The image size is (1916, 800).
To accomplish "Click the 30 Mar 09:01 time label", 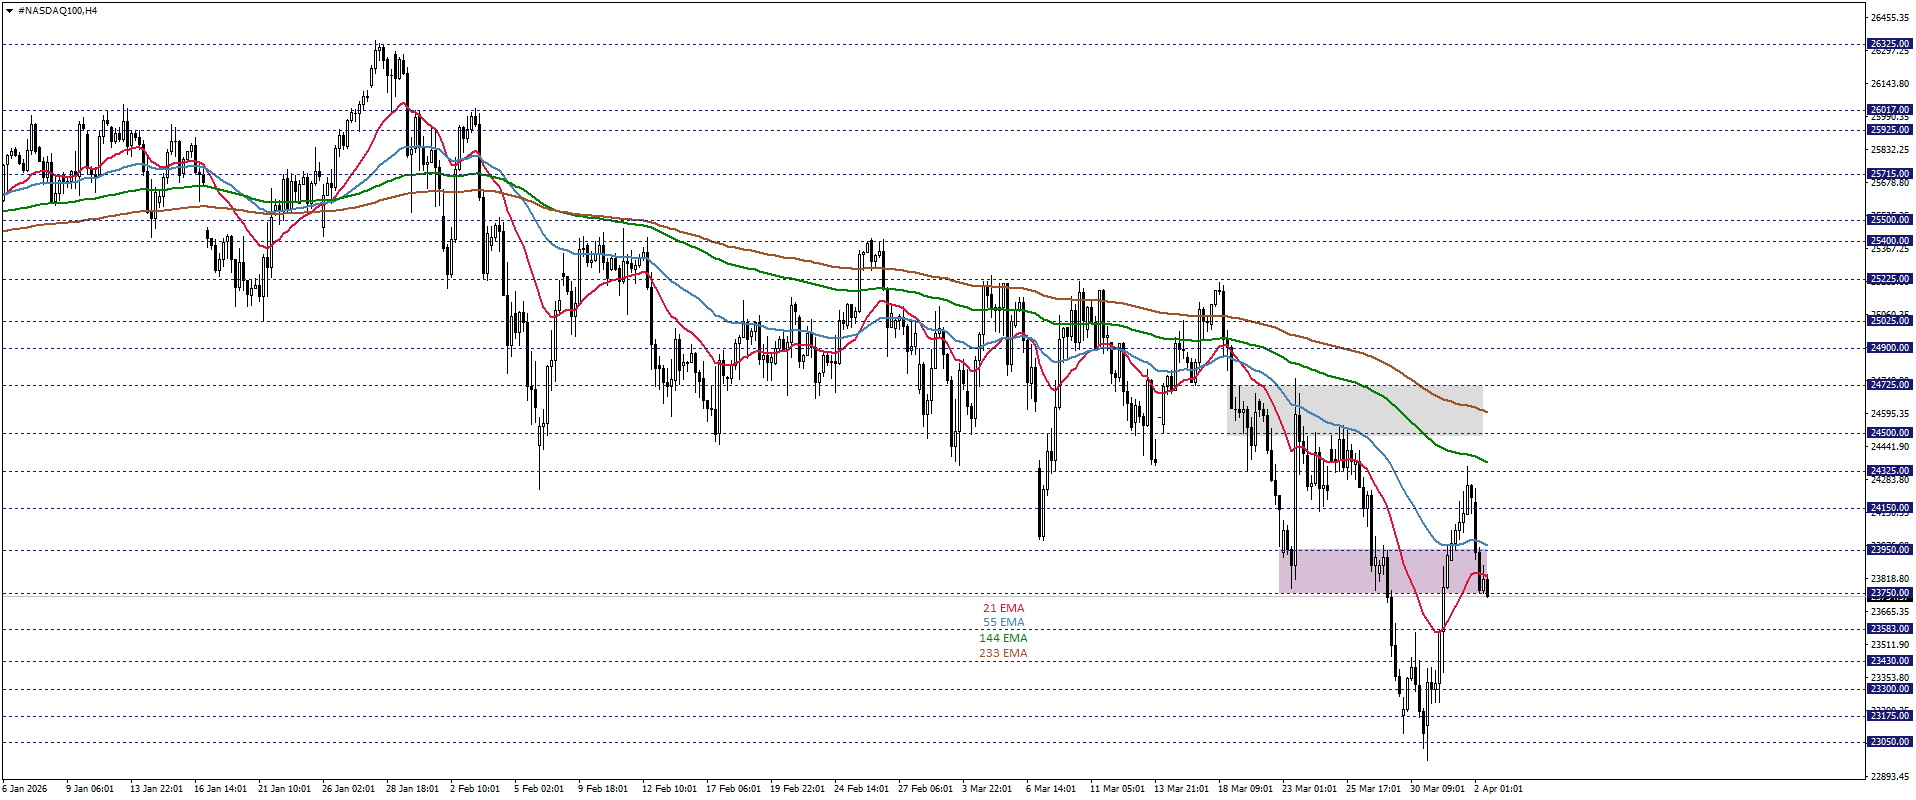I will point(1437,789).
